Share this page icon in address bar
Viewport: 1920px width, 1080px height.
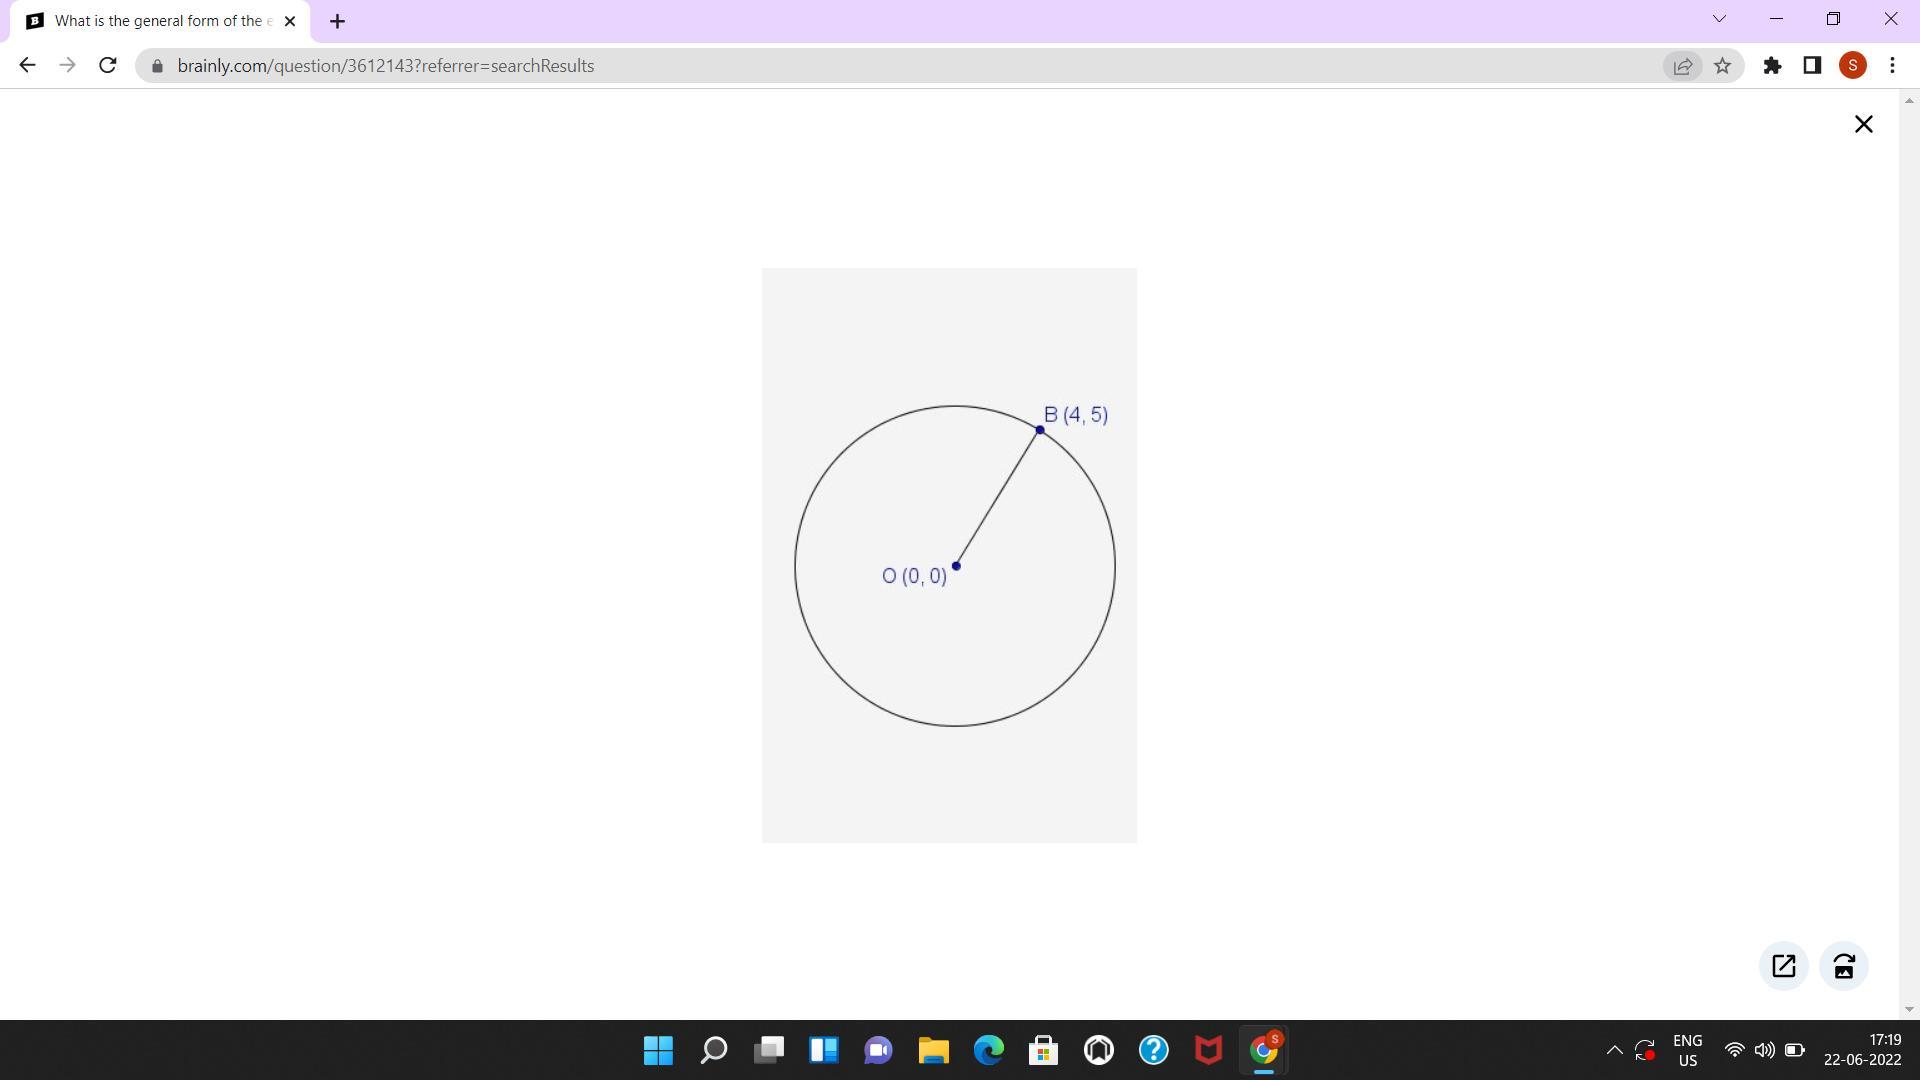pyautogui.click(x=1682, y=66)
